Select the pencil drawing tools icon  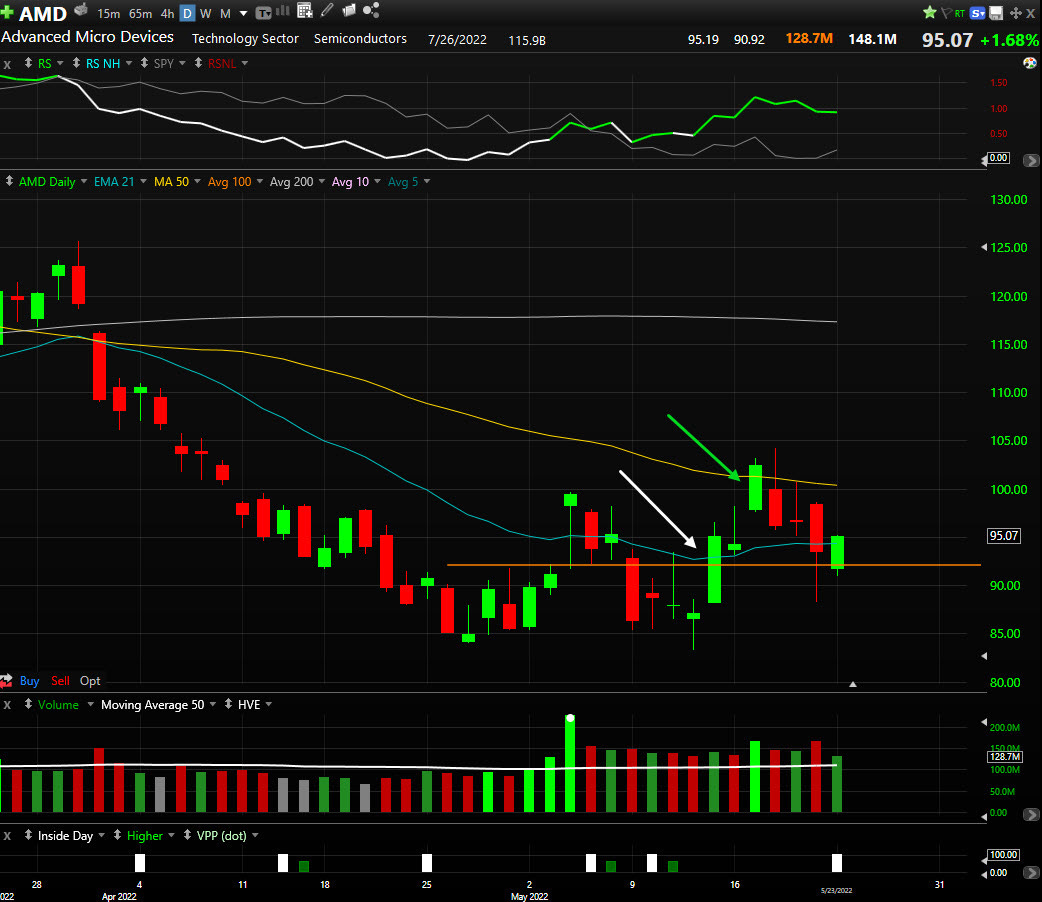pos(327,10)
